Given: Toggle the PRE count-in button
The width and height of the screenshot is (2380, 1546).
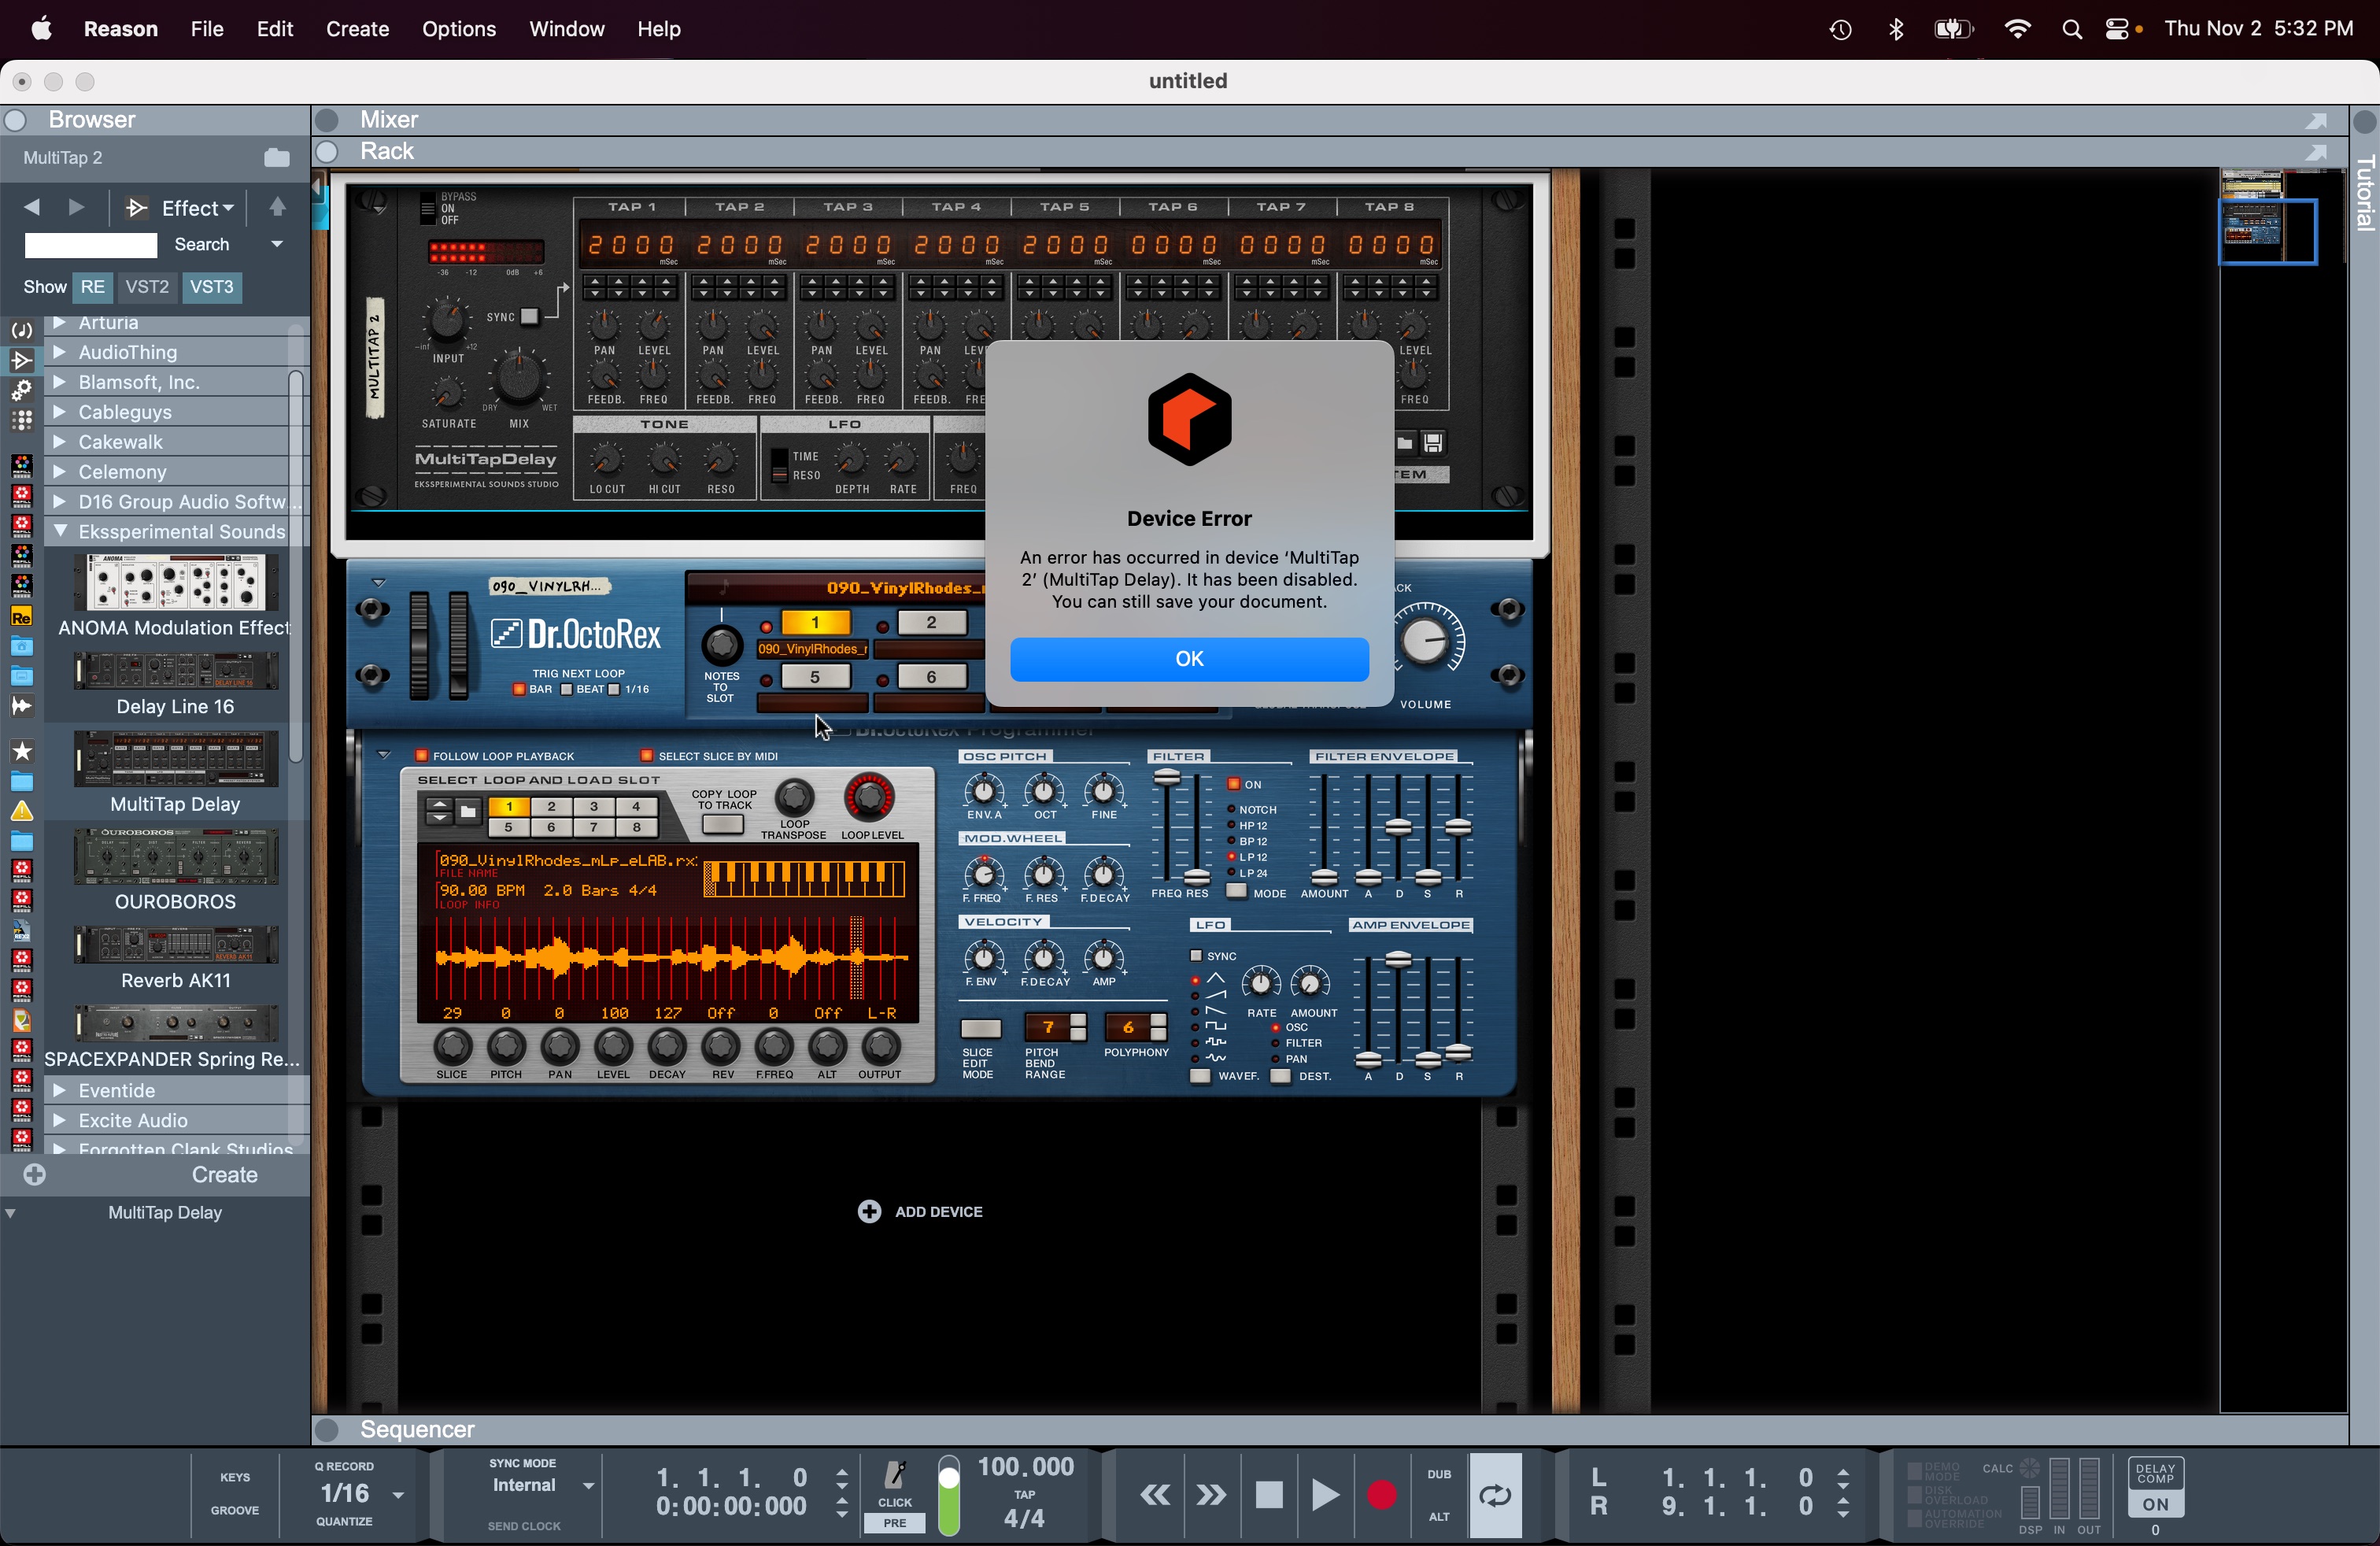Looking at the screenshot, I should coord(895,1523).
